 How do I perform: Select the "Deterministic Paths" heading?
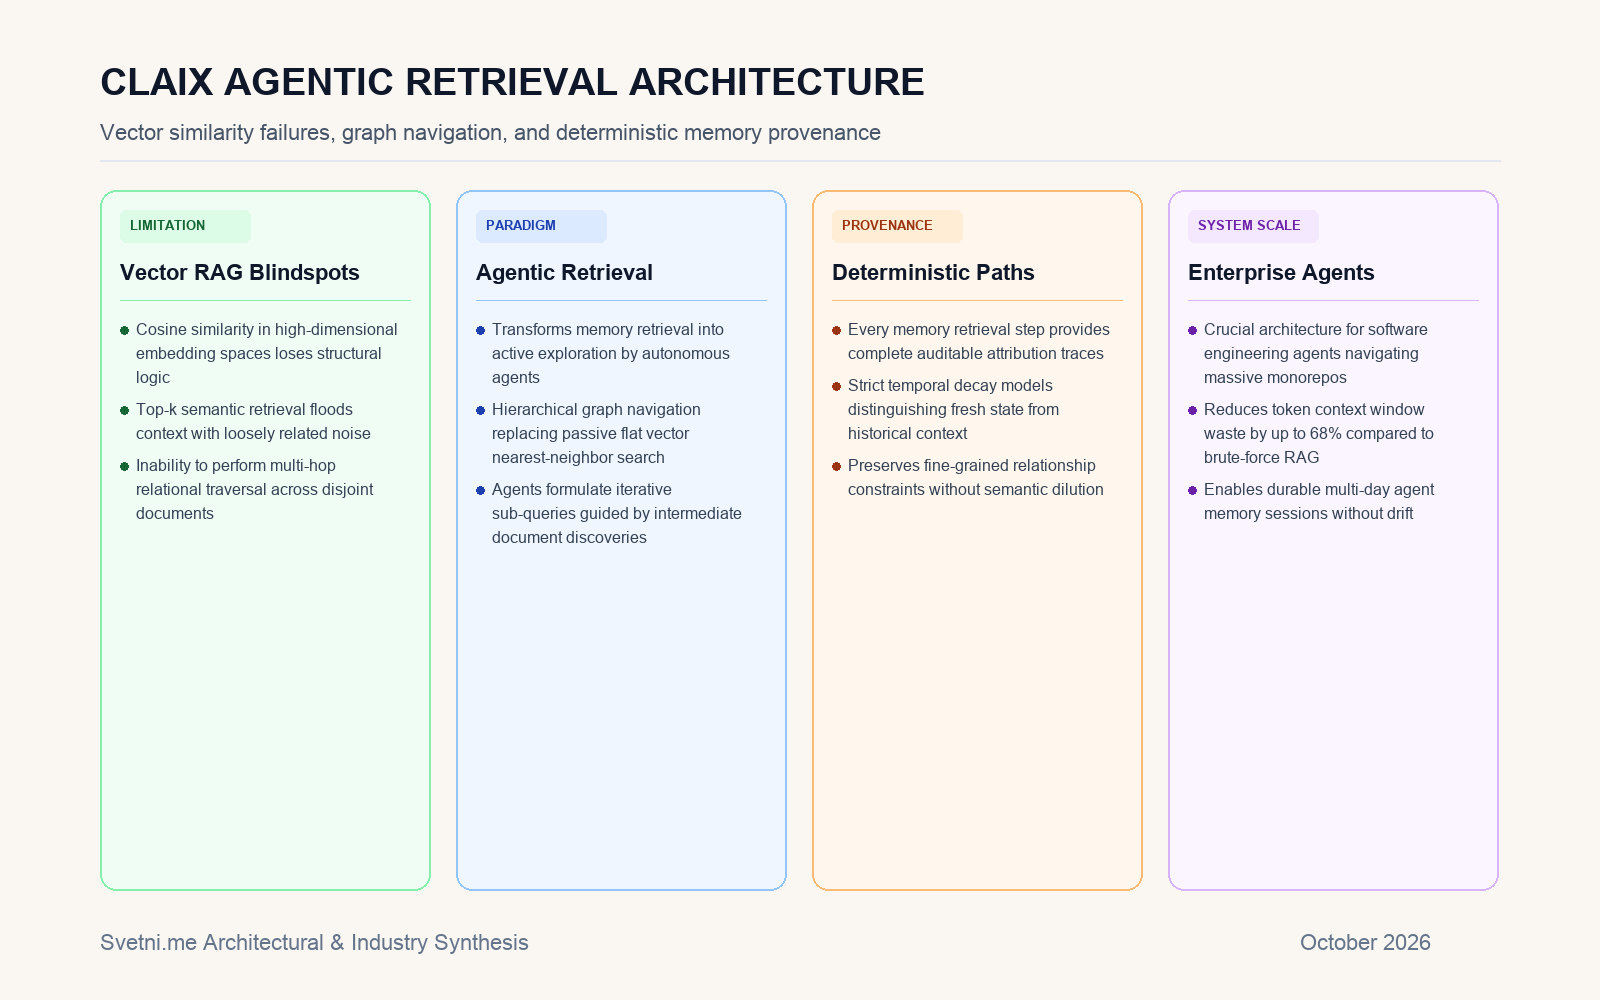pos(933,272)
